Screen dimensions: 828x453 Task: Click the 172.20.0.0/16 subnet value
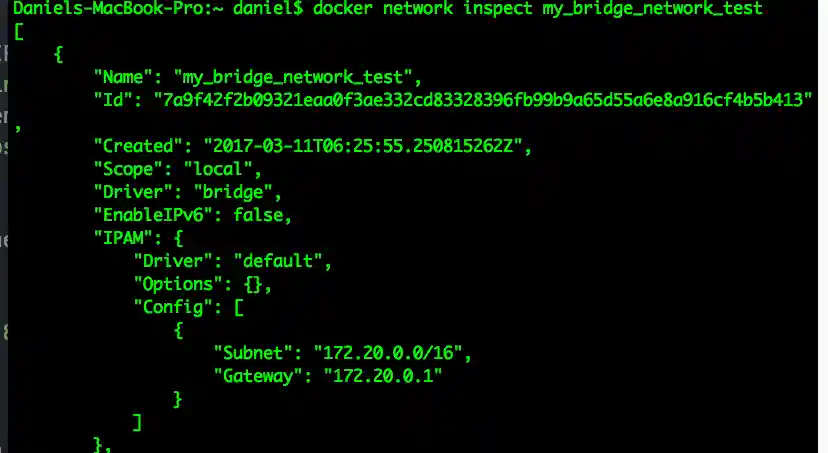coord(391,354)
